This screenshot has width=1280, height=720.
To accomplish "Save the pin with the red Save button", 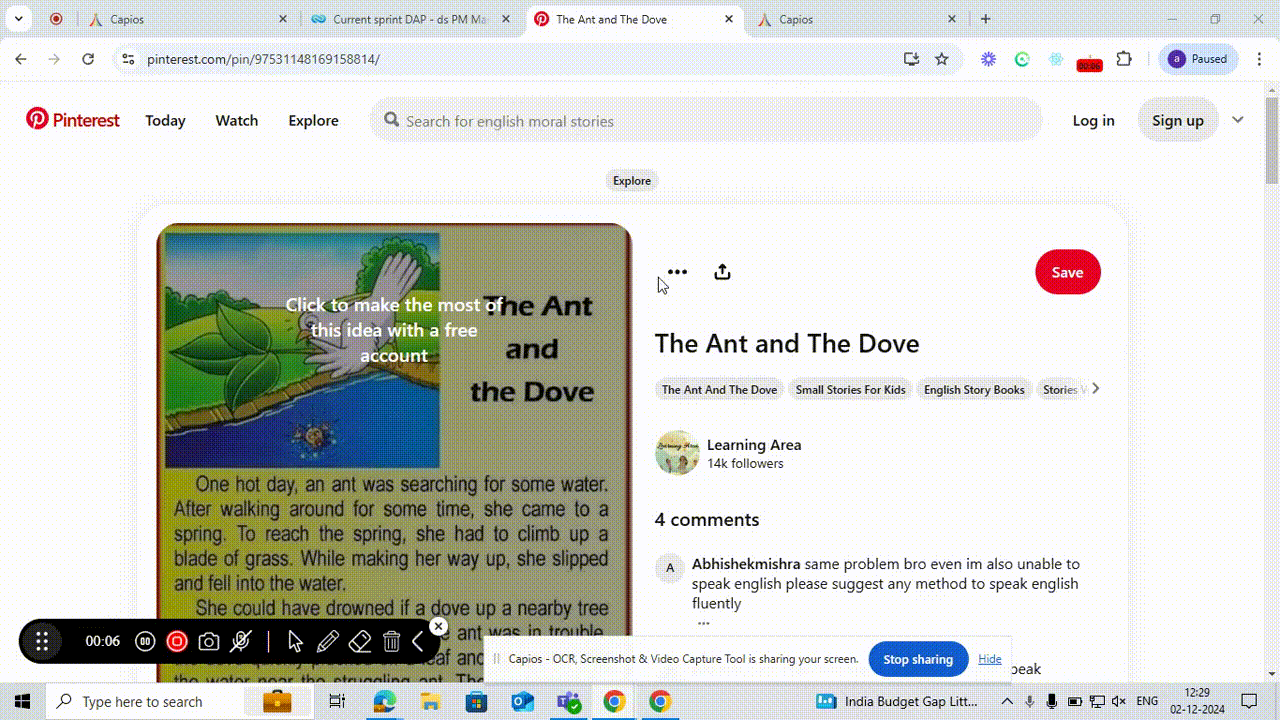I will click(x=1068, y=272).
